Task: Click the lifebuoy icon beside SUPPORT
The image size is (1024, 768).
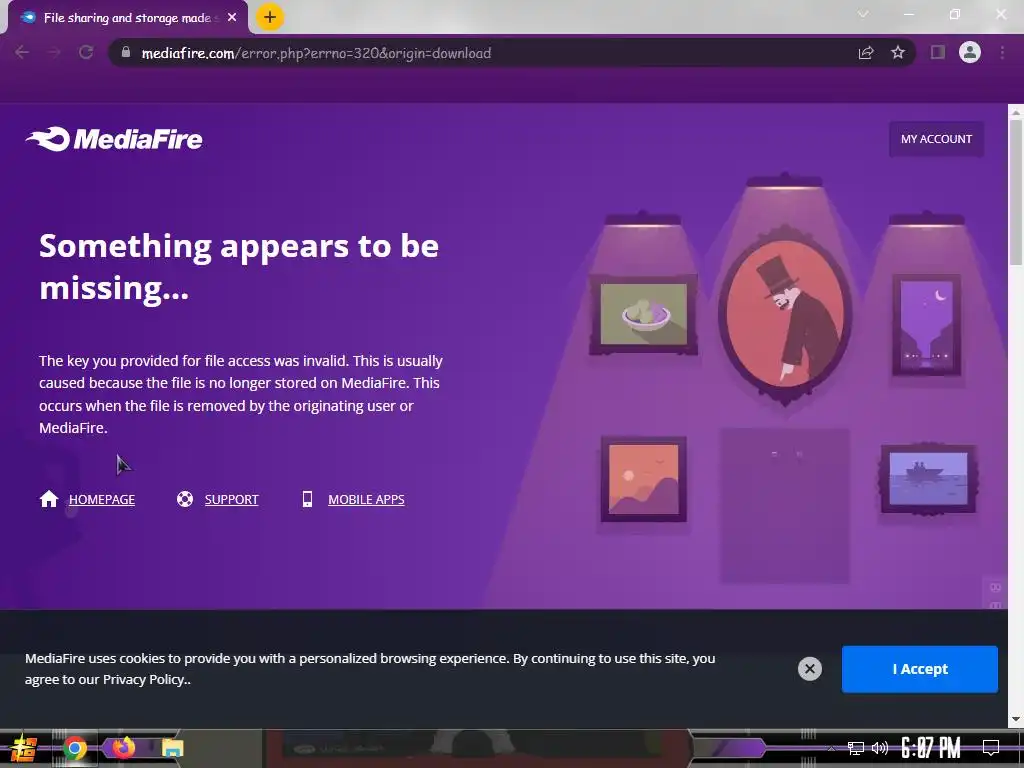Action: point(185,499)
